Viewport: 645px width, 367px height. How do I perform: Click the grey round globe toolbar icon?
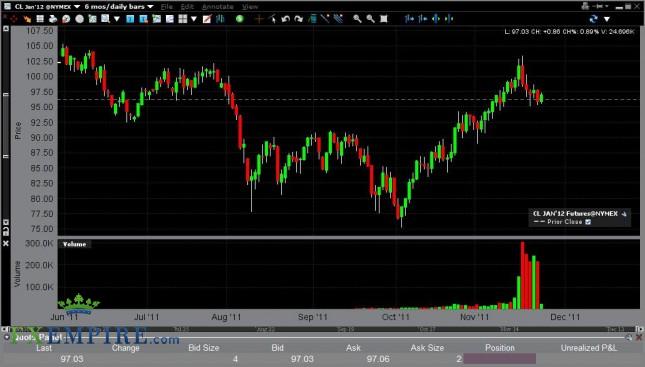coord(79,19)
